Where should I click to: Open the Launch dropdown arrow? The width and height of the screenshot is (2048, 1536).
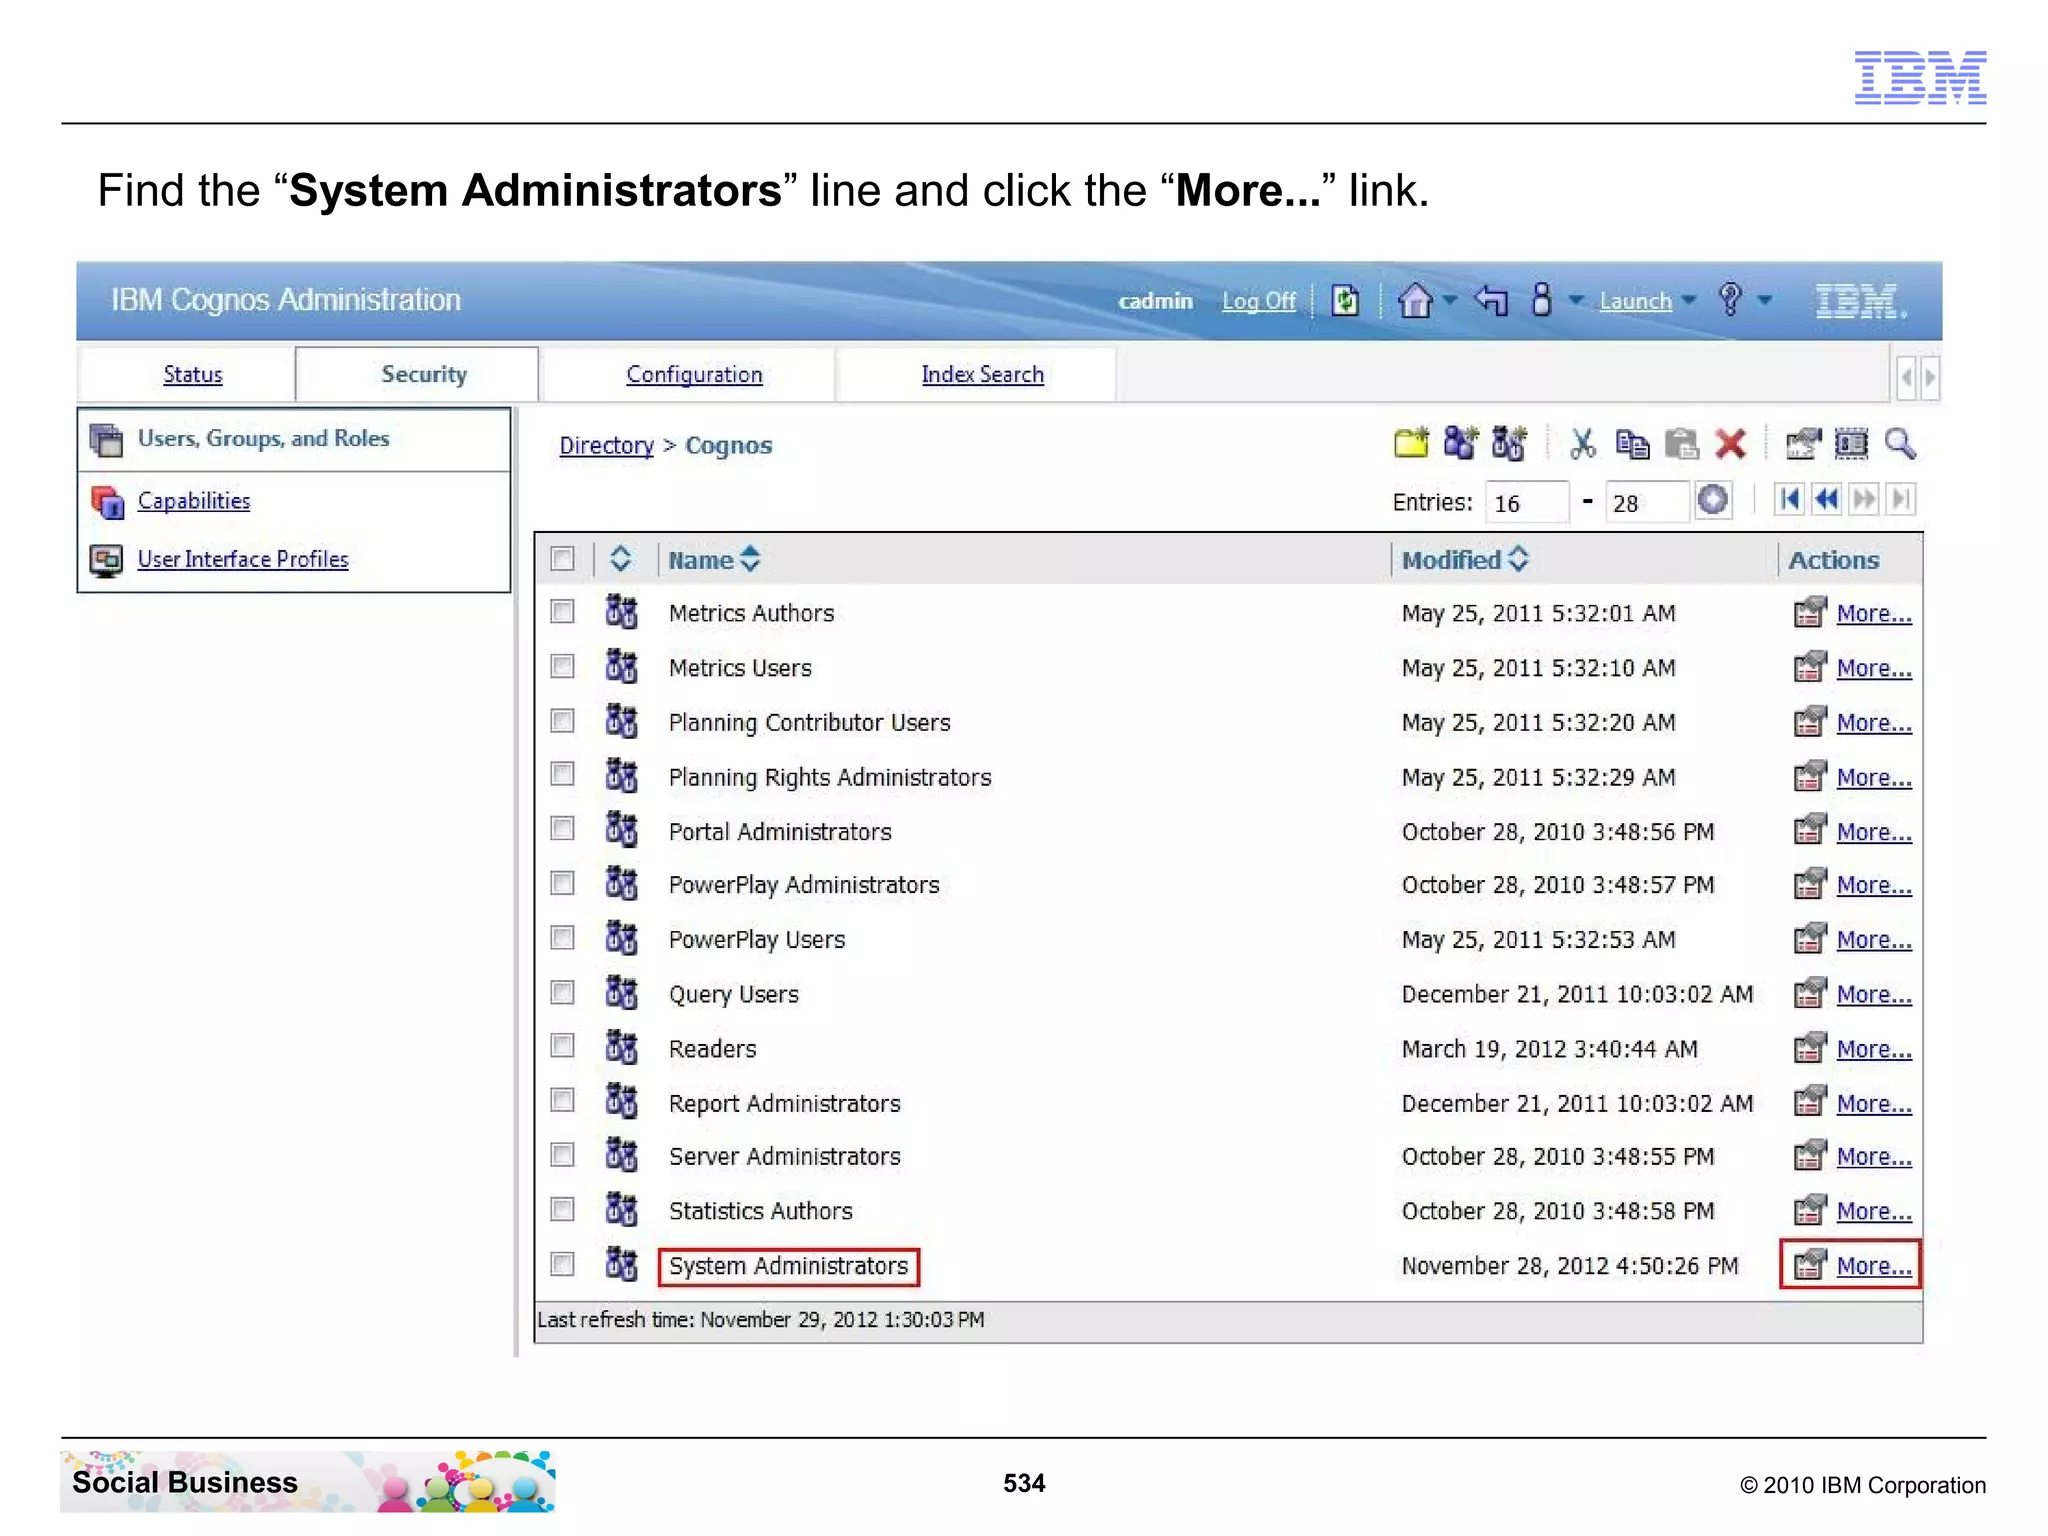pyautogui.click(x=1688, y=300)
